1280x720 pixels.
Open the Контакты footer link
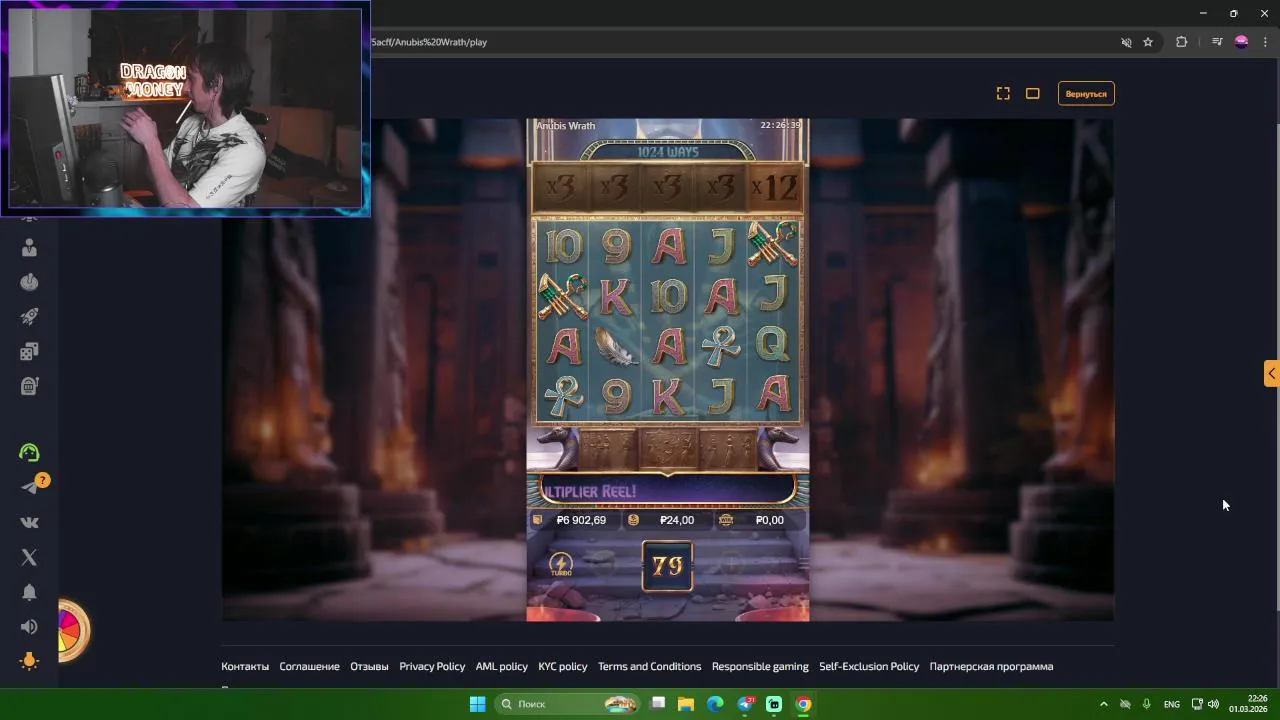coord(245,666)
